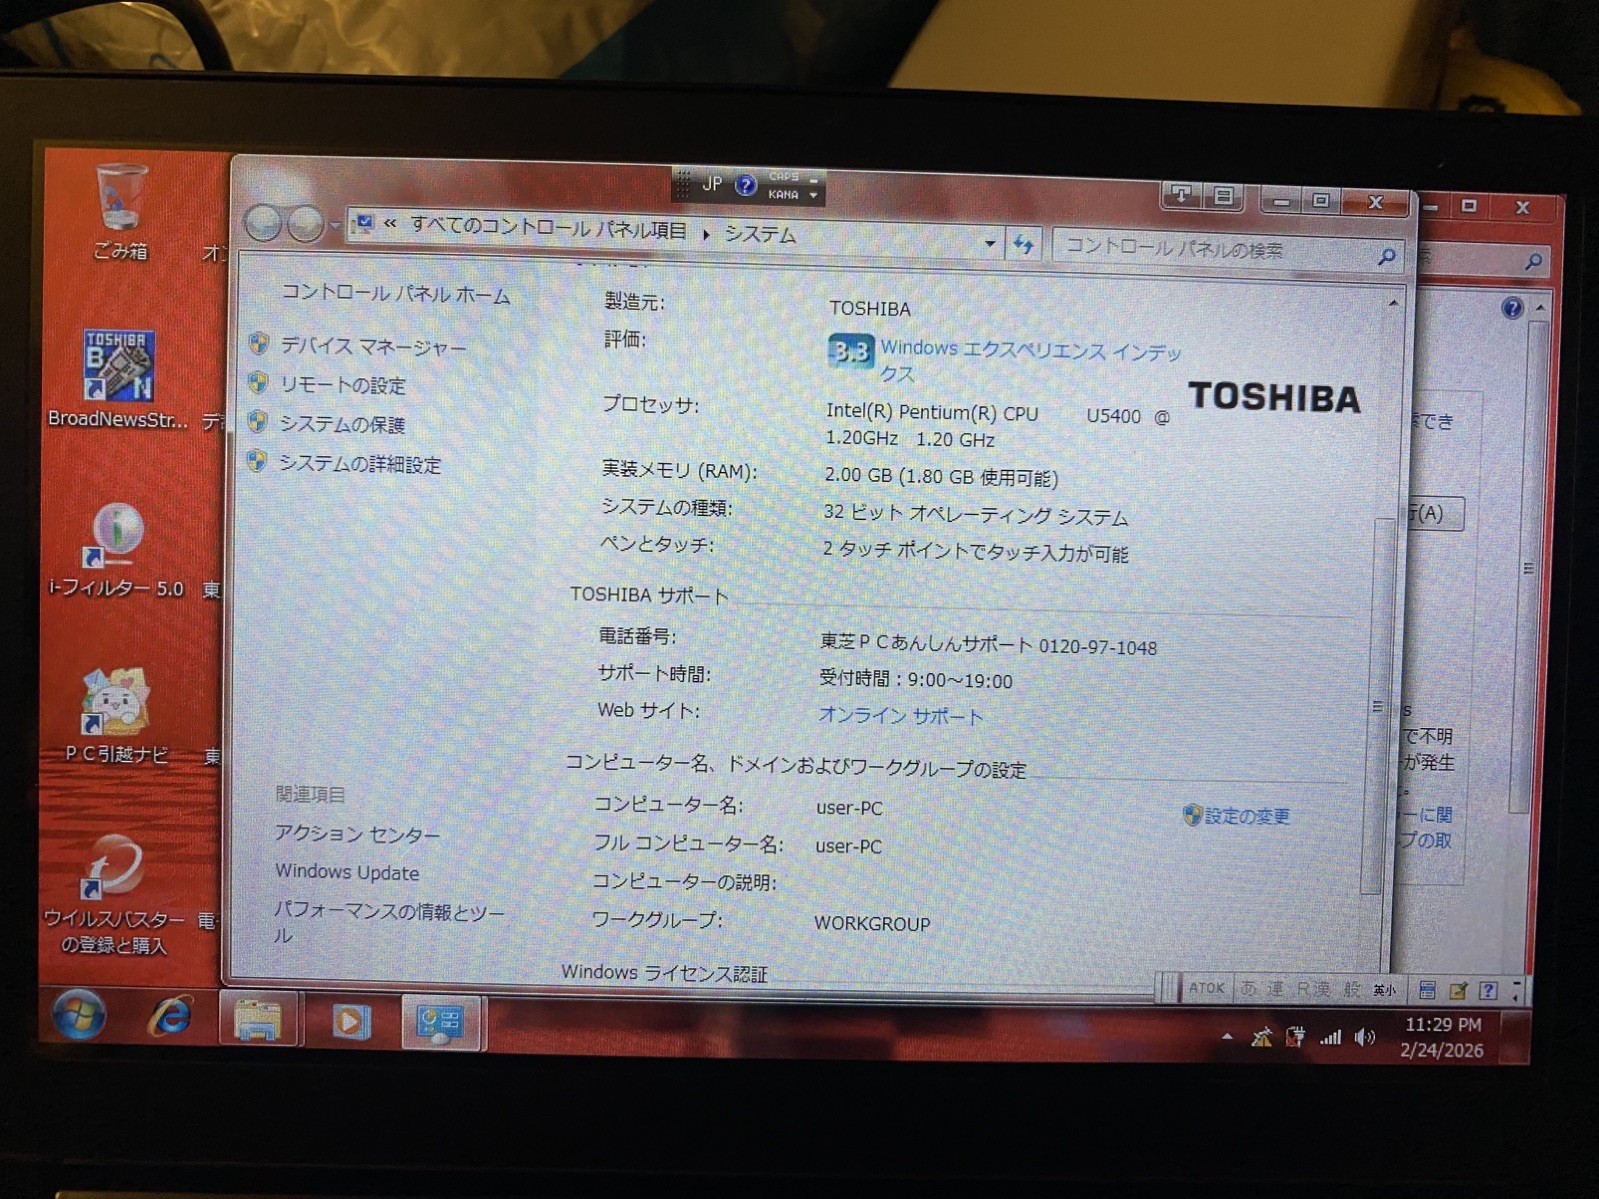
Task: Click the power plug tray icon
Action: [1295, 1037]
